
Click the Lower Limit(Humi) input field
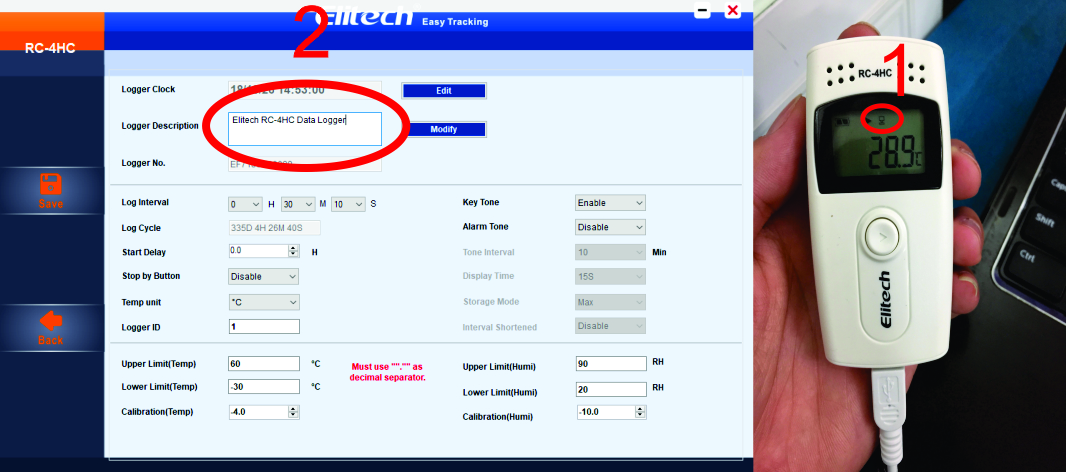click(x=611, y=389)
